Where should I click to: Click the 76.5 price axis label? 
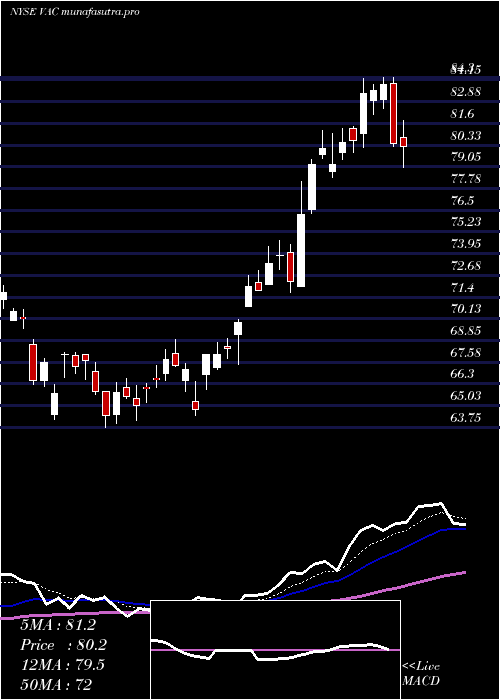[x=462, y=200]
